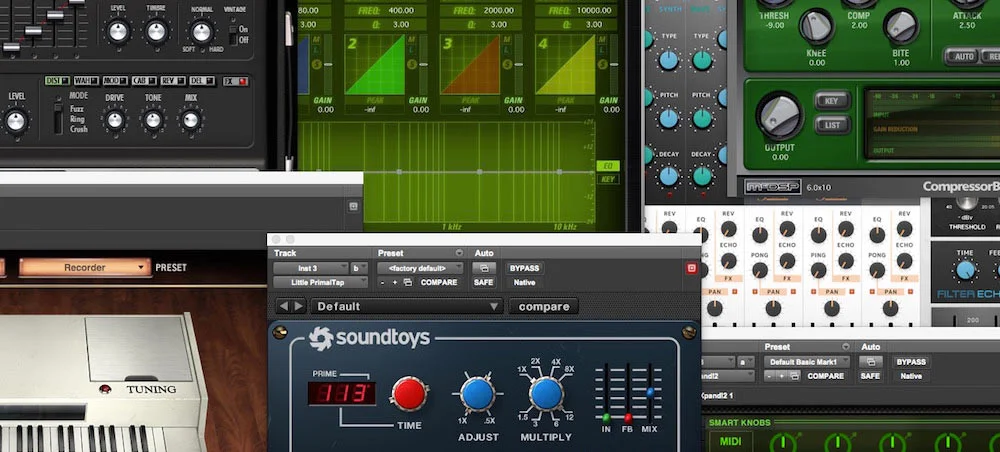
Task: Click SAFE in the PrimalTap window
Action: pyautogui.click(x=484, y=282)
